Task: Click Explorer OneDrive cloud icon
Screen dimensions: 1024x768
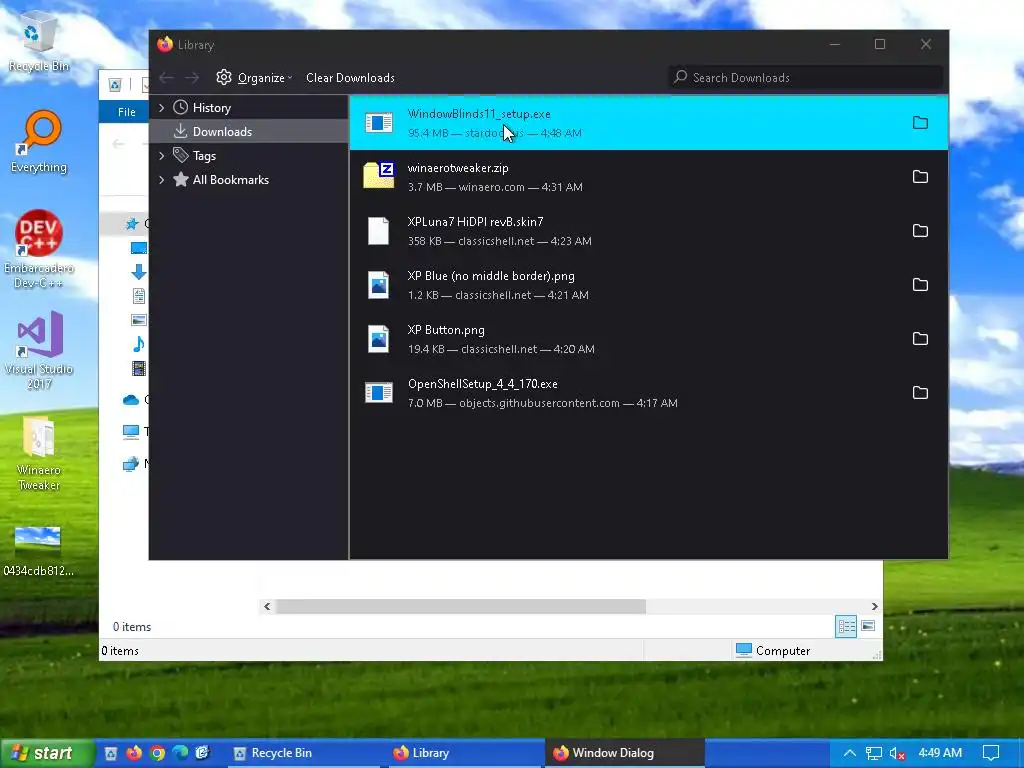Action: (x=131, y=400)
